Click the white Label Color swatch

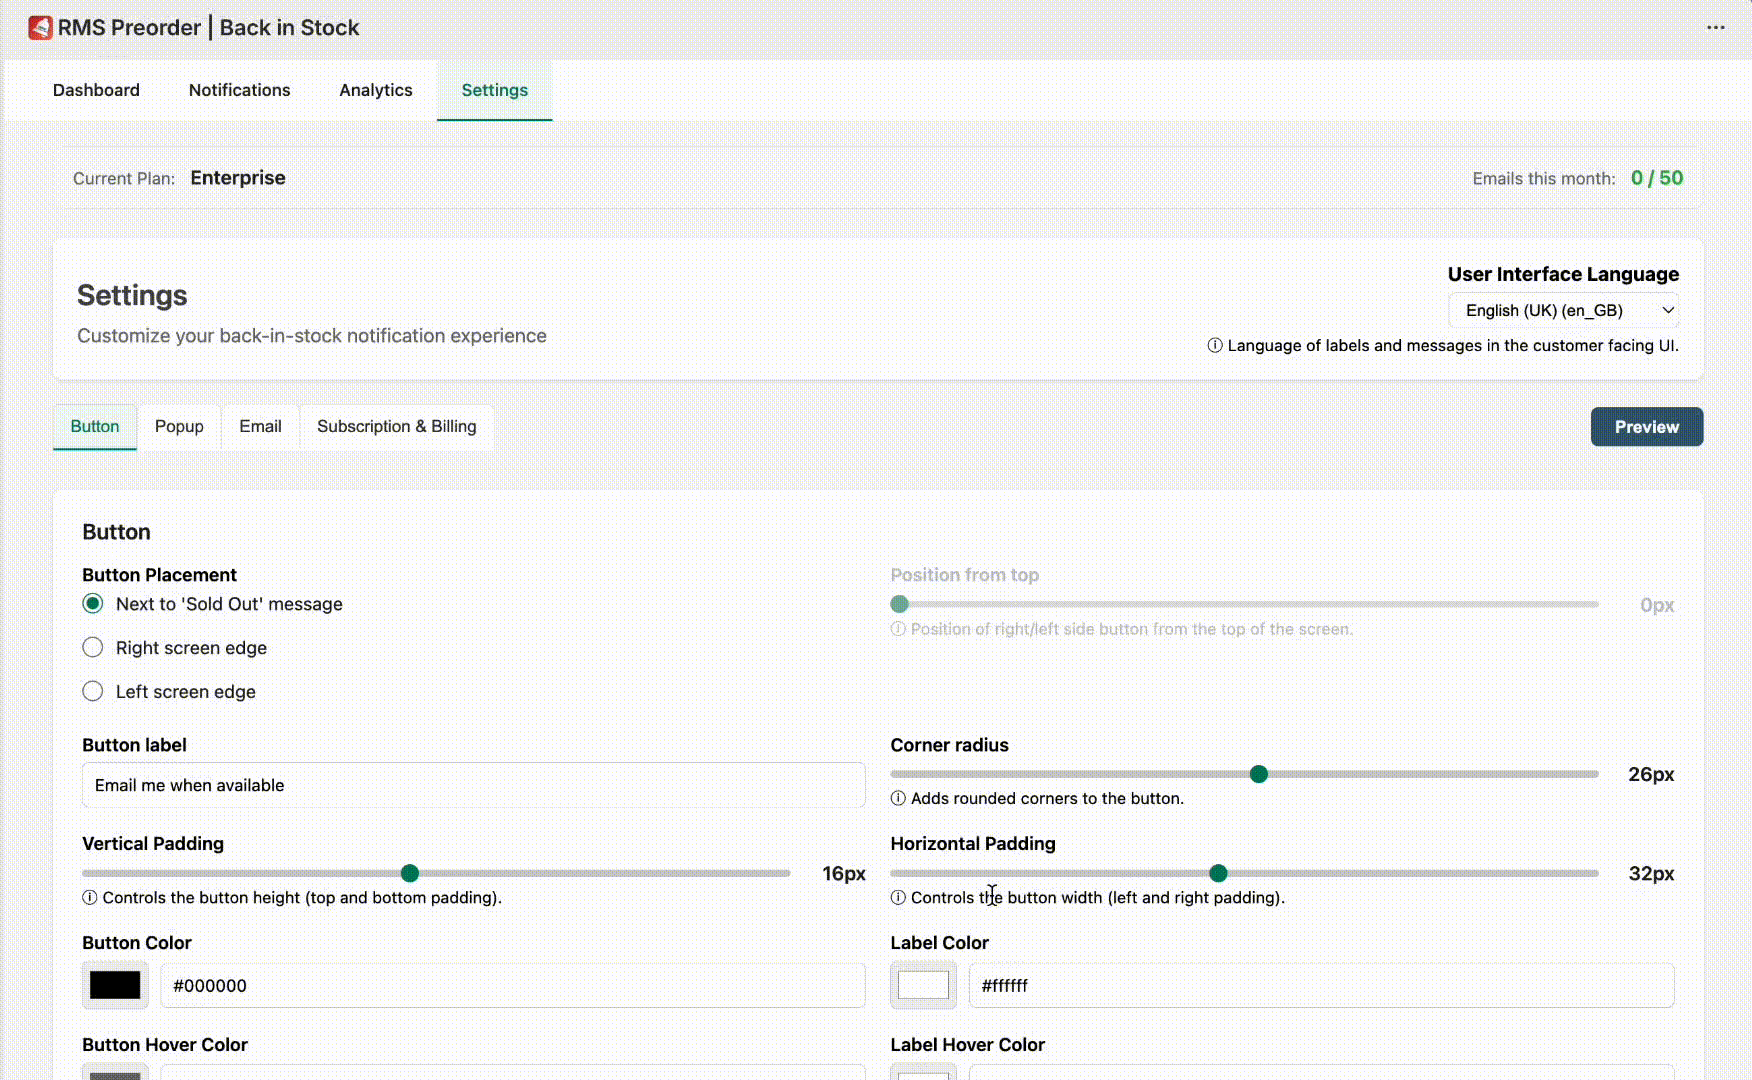pyautogui.click(x=923, y=986)
